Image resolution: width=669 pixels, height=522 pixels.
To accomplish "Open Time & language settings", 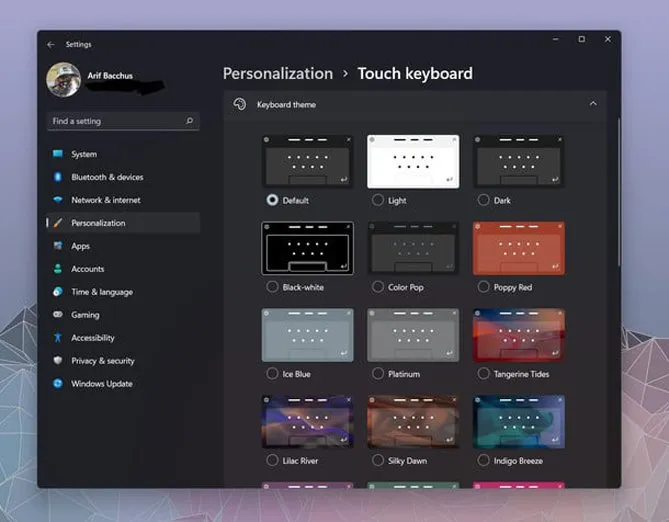I will (101, 292).
